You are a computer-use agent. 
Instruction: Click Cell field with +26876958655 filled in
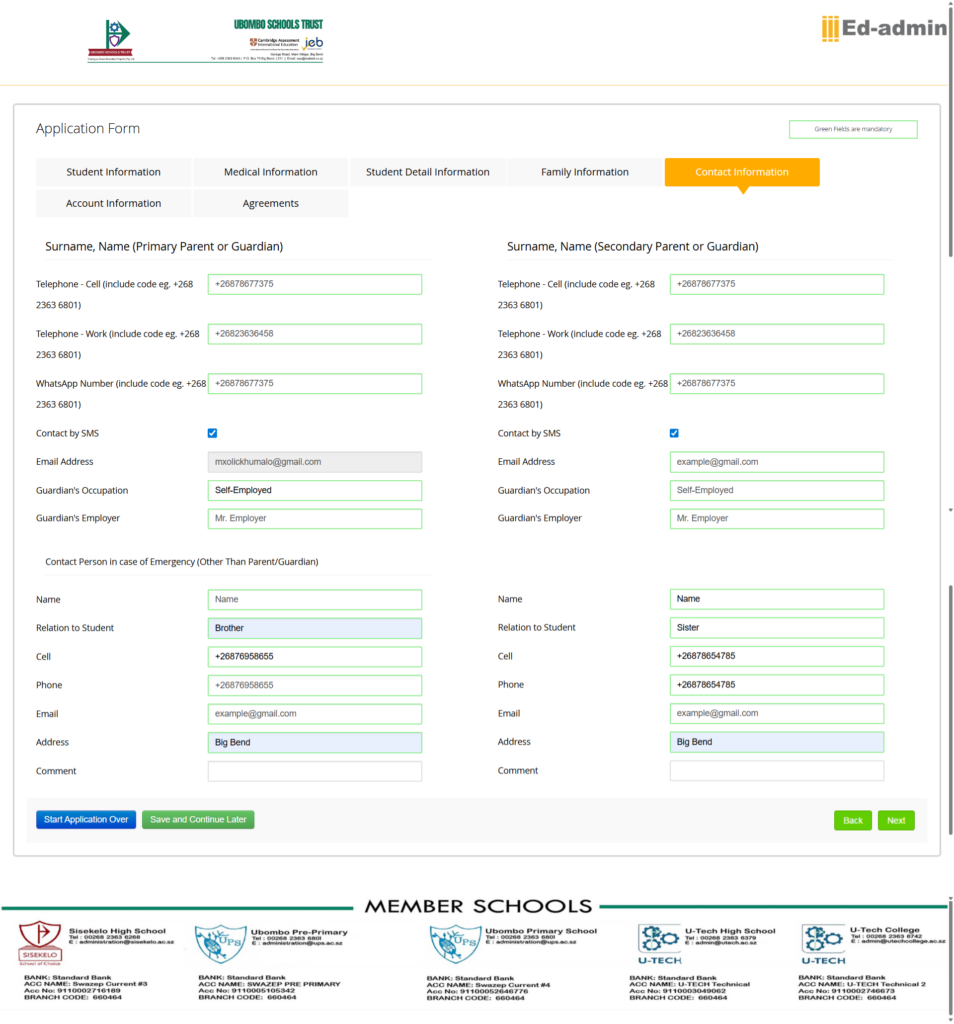315,657
